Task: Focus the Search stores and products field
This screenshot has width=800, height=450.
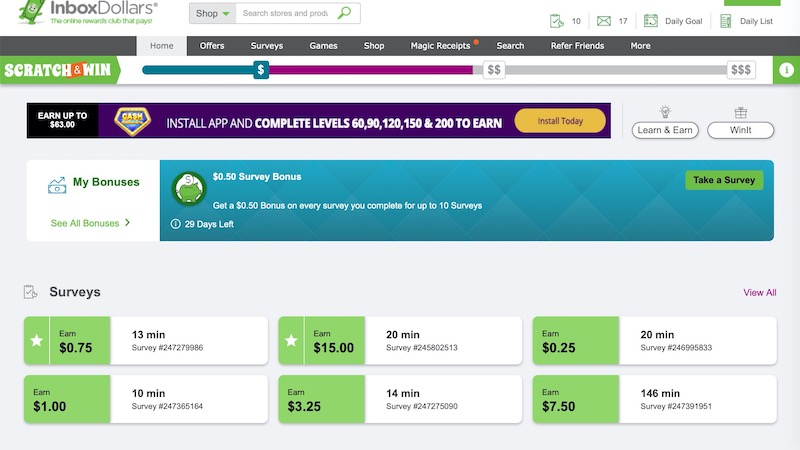Action: 286,13
